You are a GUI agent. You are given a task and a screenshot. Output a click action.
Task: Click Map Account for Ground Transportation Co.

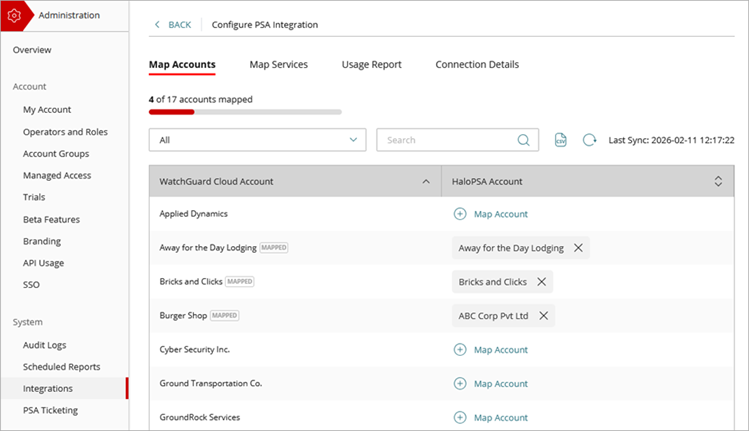pyautogui.click(x=501, y=384)
